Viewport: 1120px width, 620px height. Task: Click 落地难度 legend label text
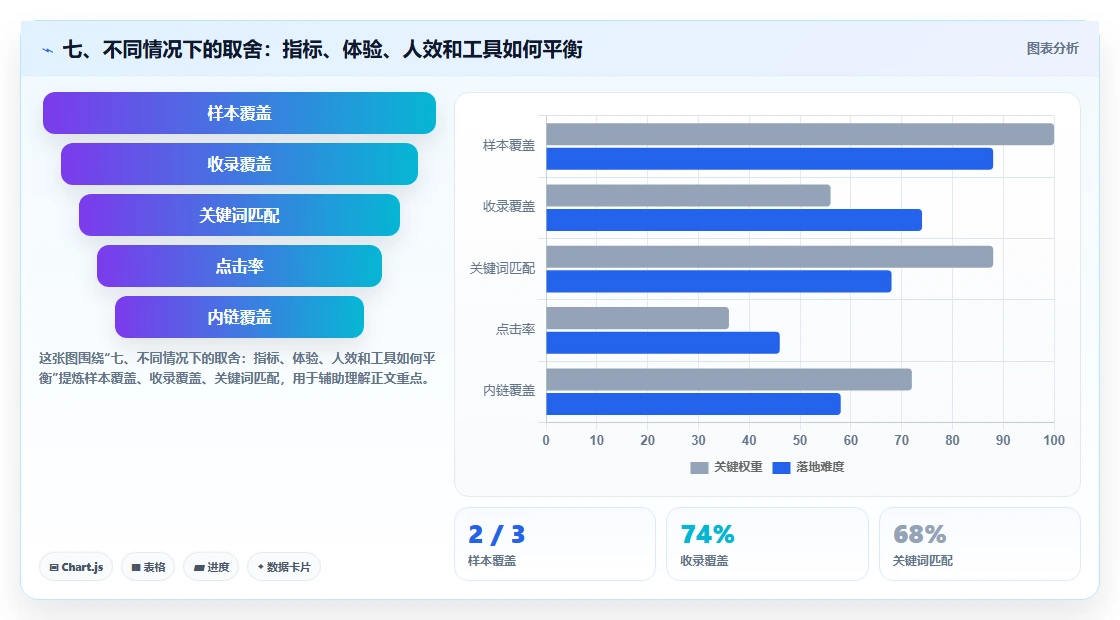coord(820,466)
